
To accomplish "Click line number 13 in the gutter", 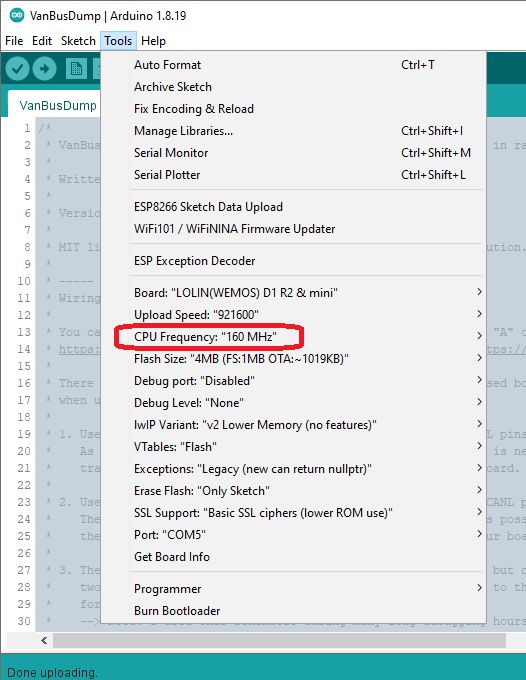I will click(24, 332).
